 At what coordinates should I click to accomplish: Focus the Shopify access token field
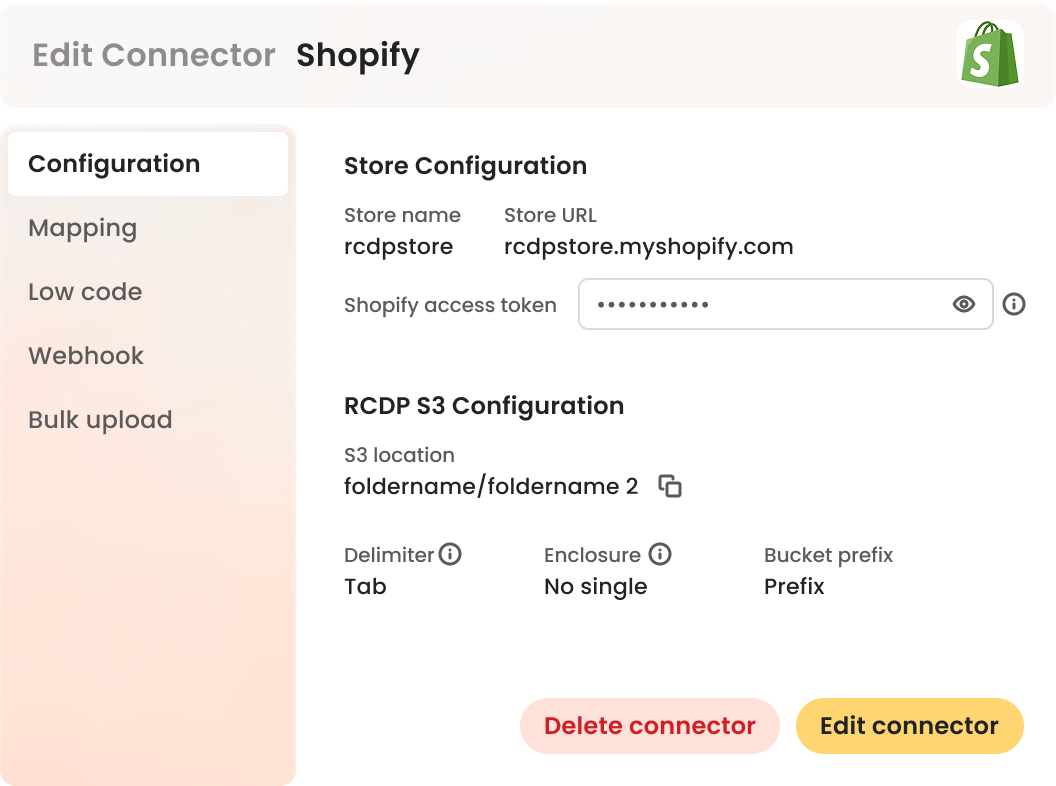760,304
